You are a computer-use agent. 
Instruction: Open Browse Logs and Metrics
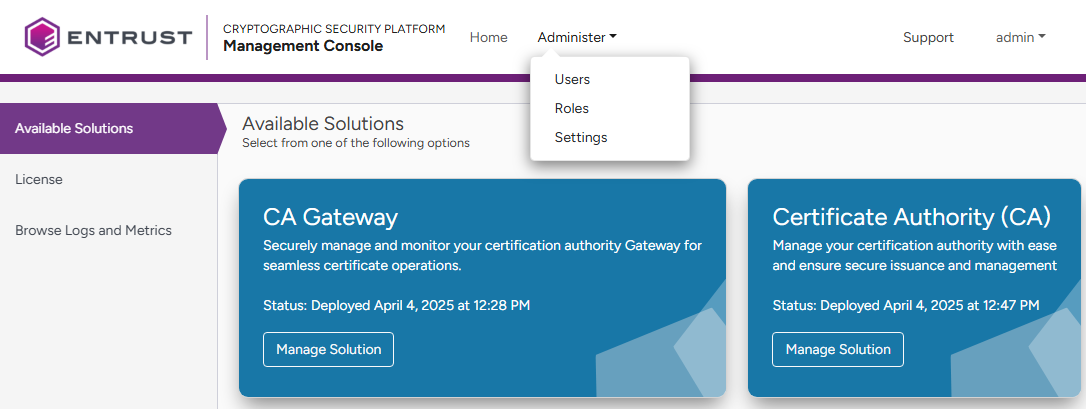tap(93, 230)
